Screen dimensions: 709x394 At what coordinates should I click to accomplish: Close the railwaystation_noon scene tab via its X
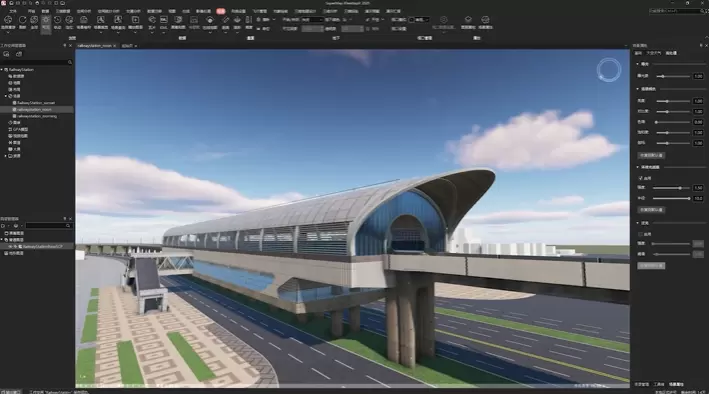click(115, 46)
